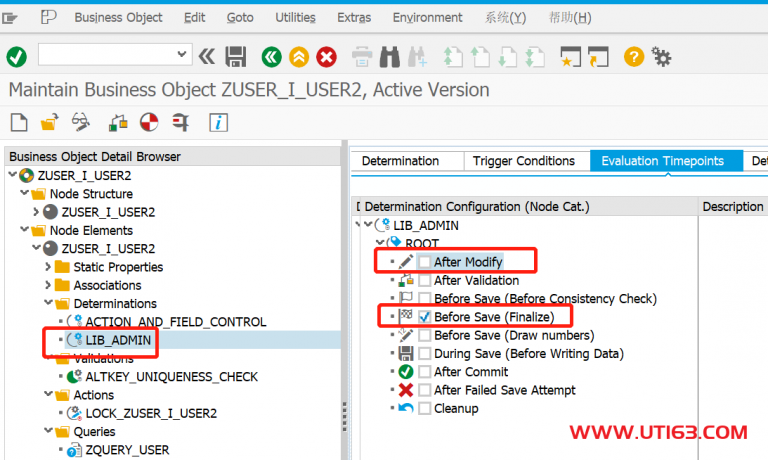Uncheck Before Save (Finalize) checkbox
Viewport: 768px width, 460px height.
425,317
